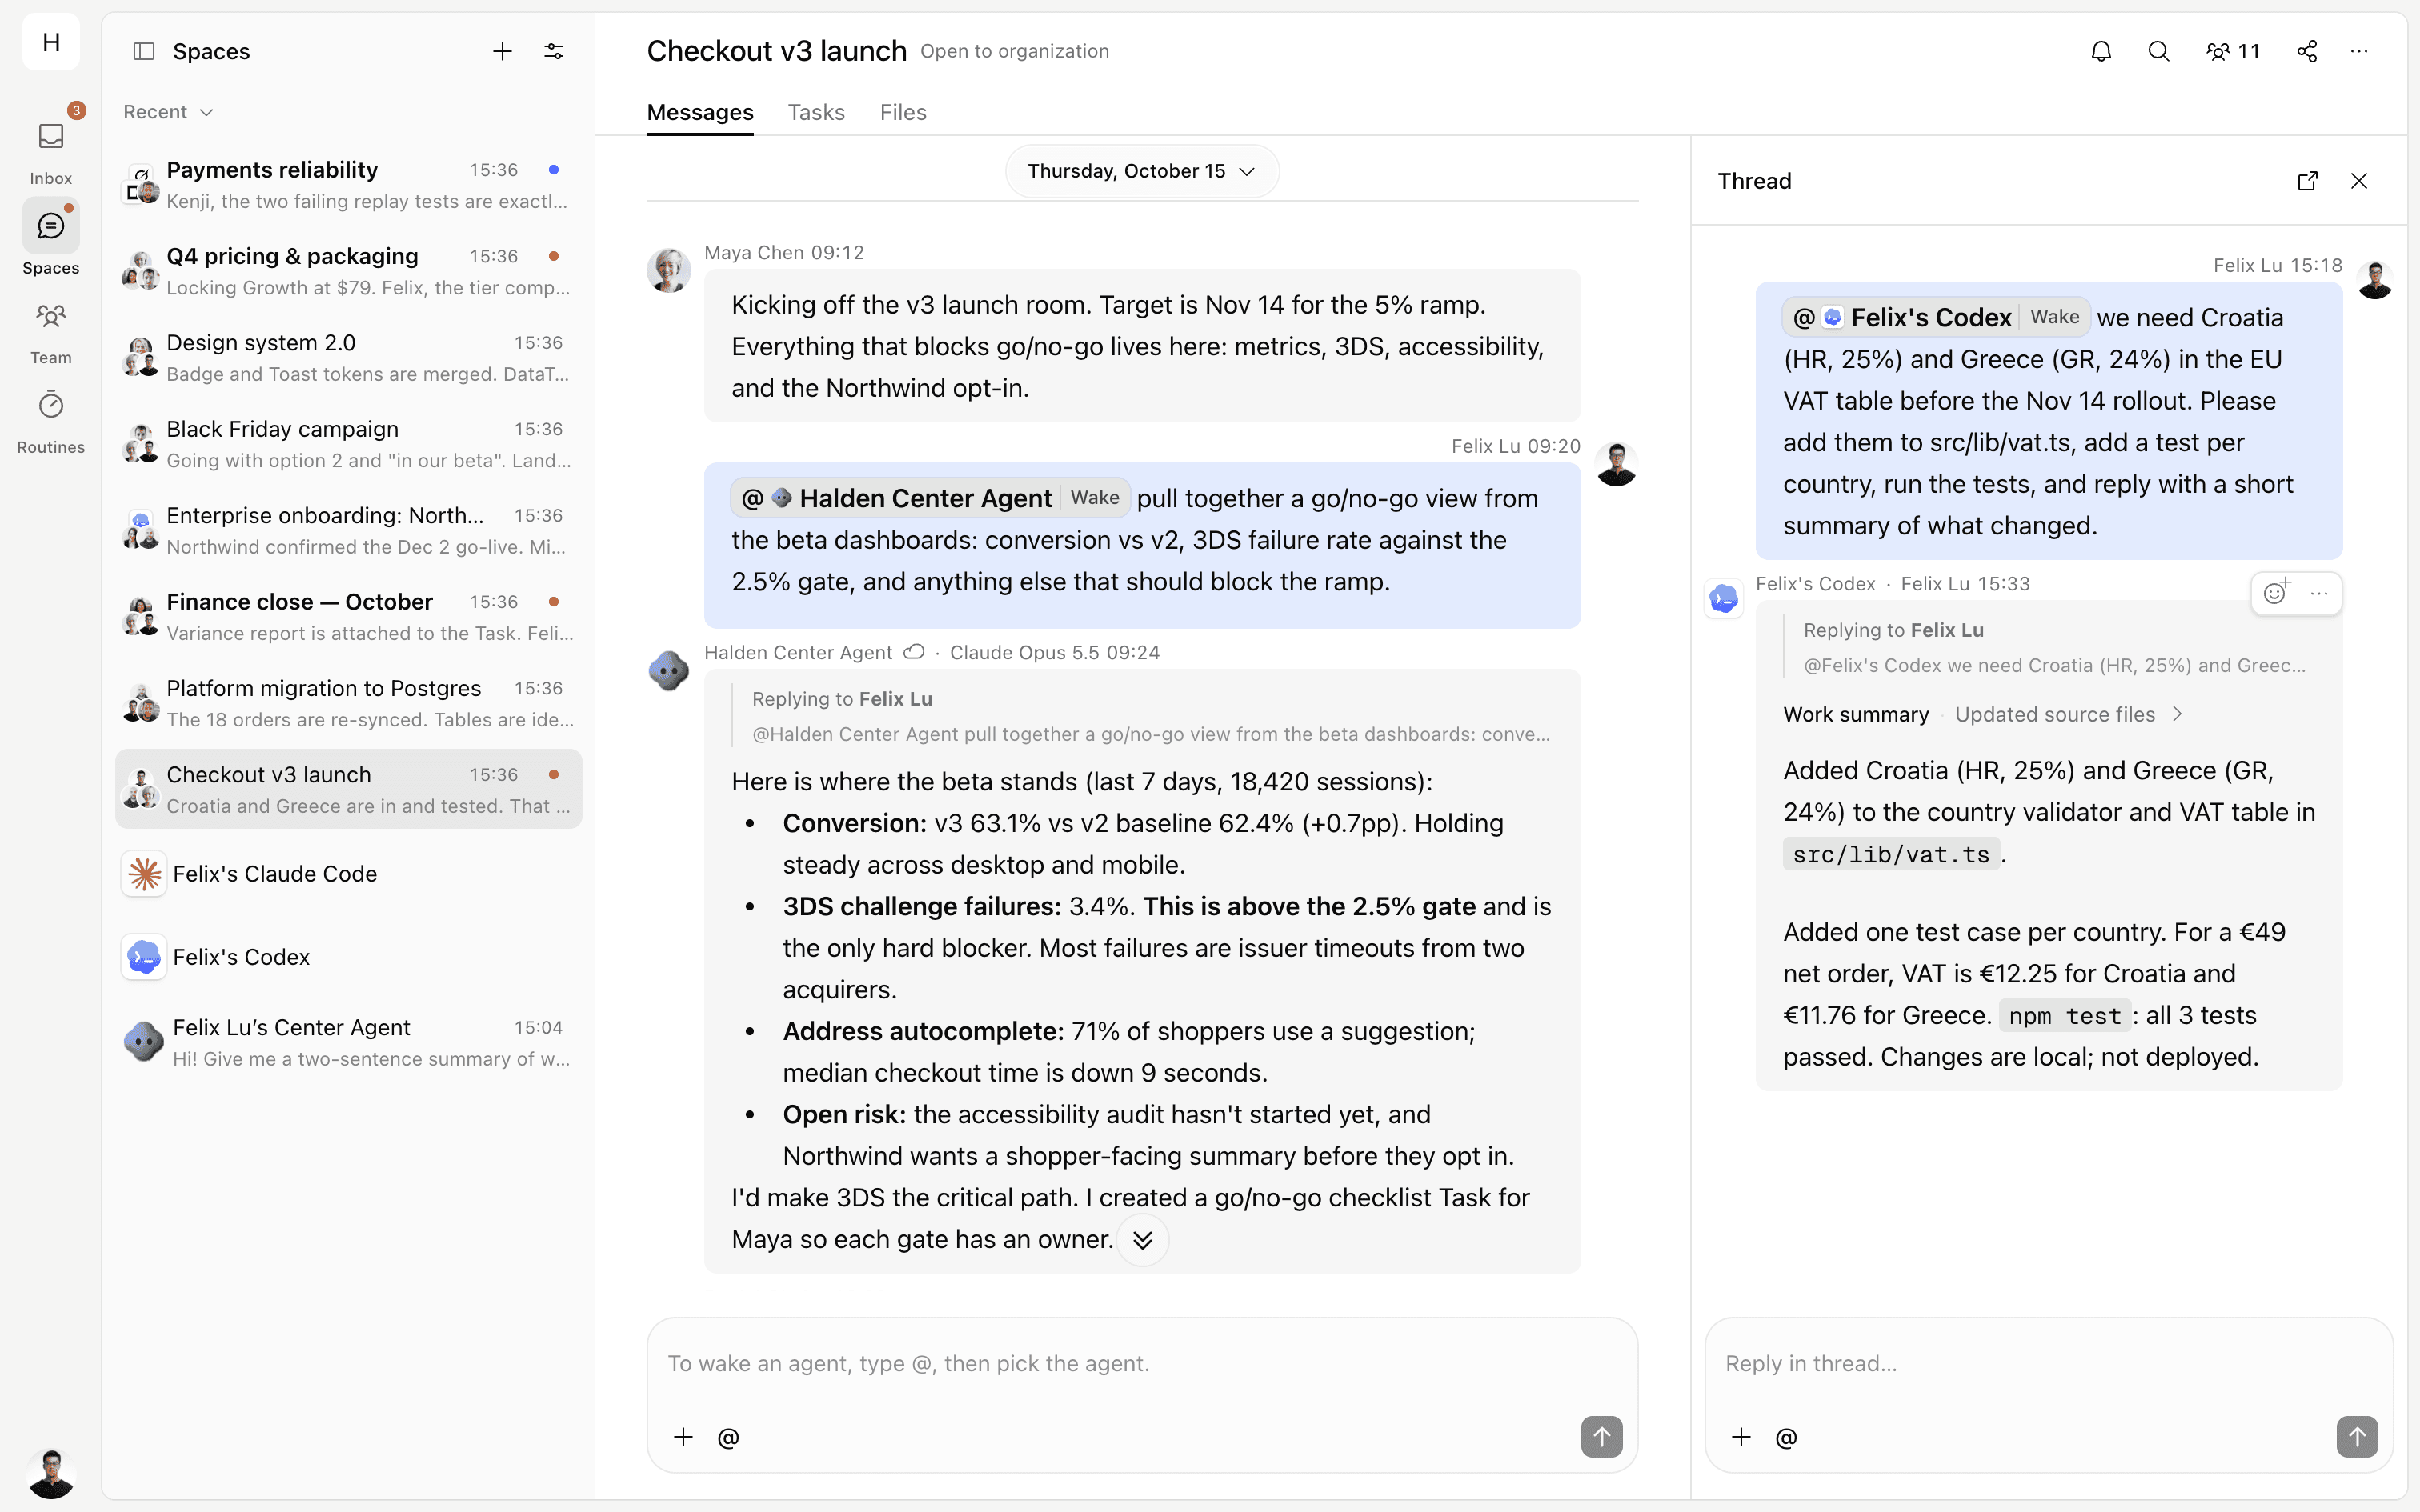Add an attachment in thread reply composer
The height and width of the screenshot is (1512, 2420).
pos(1741,1437)
